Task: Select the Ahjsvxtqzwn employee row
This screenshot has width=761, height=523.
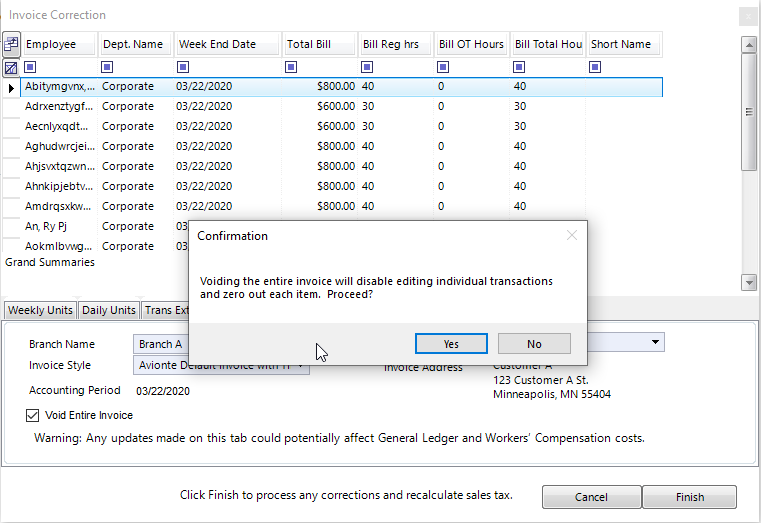Action: [341, 166]
